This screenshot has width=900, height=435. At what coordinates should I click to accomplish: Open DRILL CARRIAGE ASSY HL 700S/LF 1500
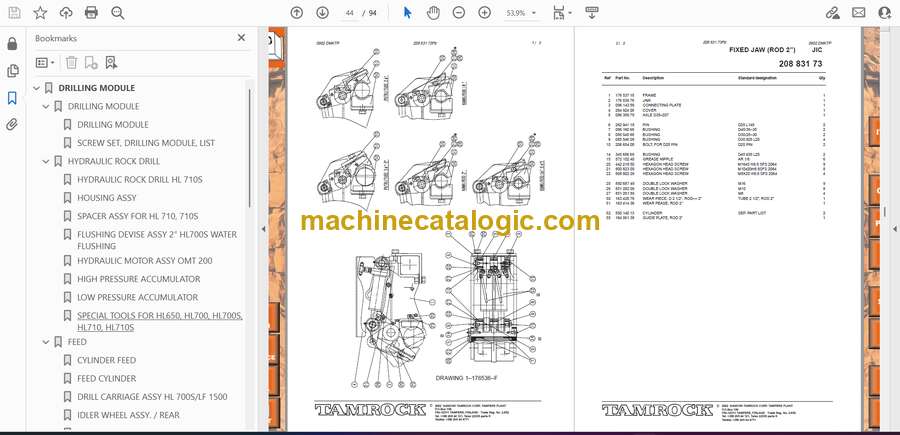pos(152,397)
